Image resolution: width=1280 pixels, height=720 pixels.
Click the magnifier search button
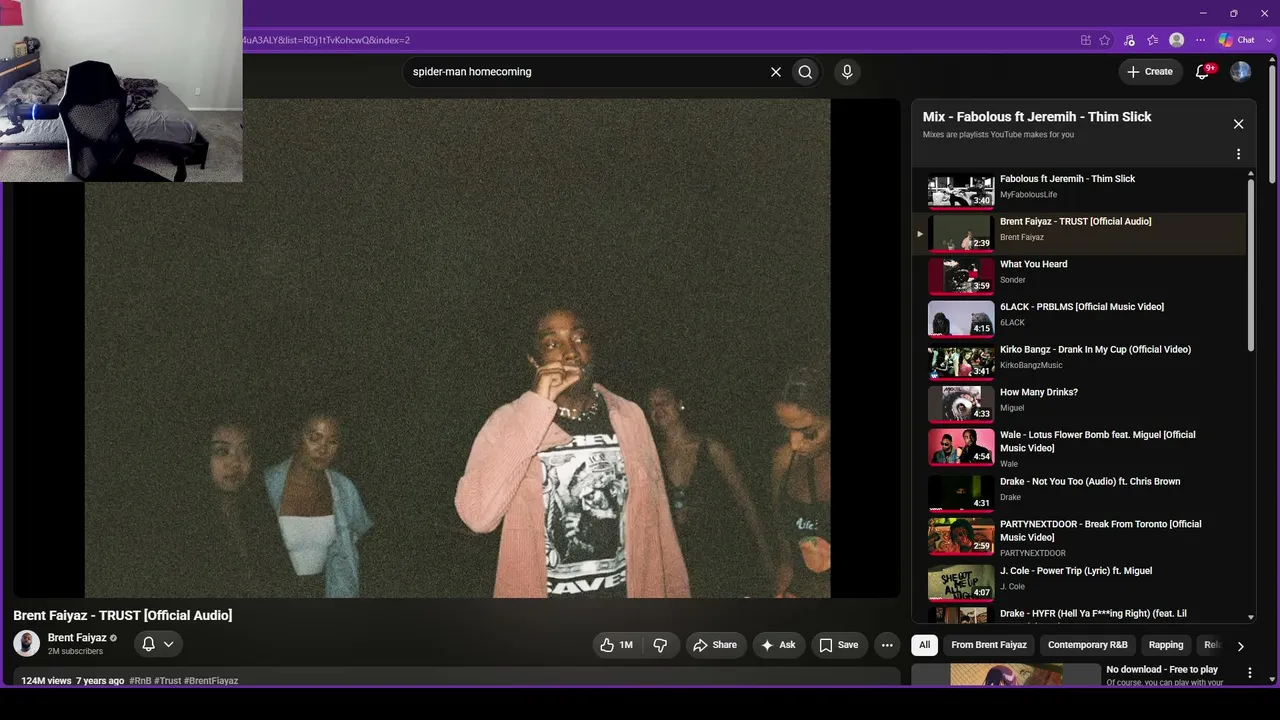pos(805,72)
